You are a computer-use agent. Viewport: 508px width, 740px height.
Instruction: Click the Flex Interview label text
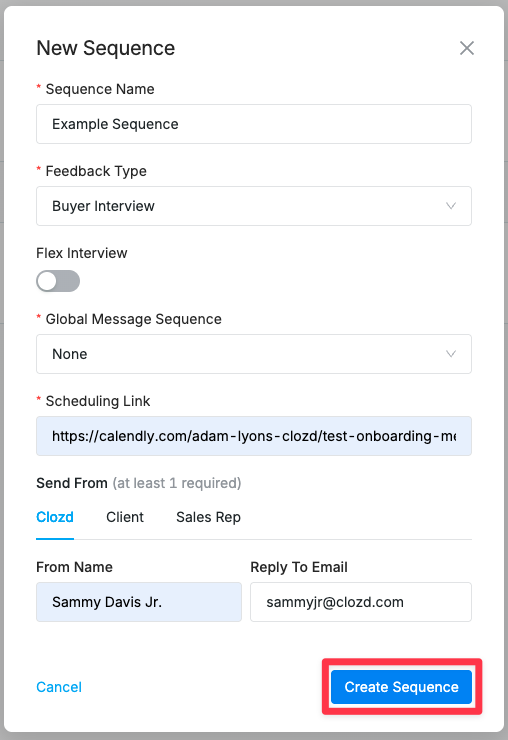(82, 253)
